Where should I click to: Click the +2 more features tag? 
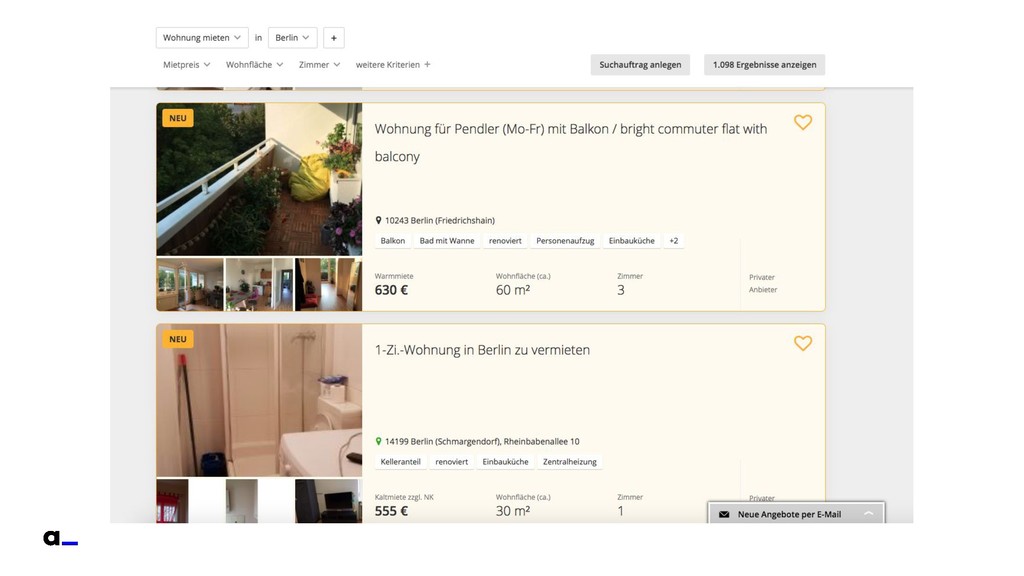pyautogui.click(x=673, y=241)
